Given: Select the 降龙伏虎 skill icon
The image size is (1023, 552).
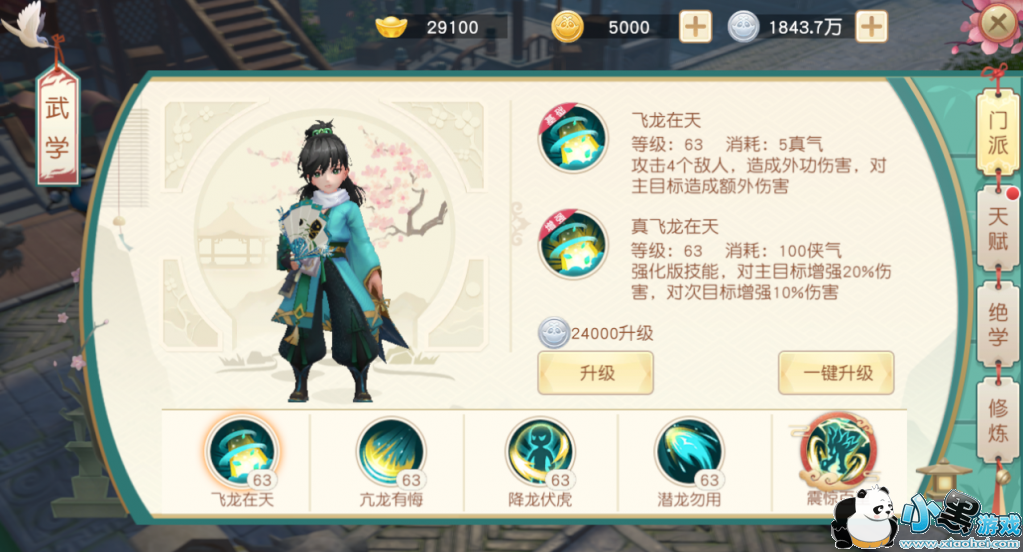Looking at the screenshot, I should point(540,453).
